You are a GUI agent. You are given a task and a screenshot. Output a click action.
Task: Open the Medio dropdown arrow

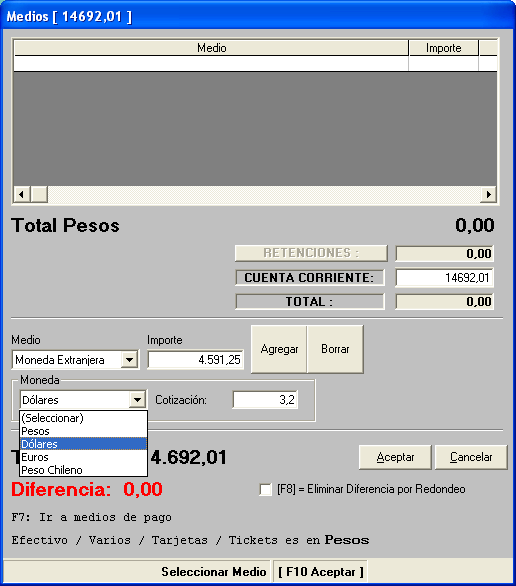[129, 360]
